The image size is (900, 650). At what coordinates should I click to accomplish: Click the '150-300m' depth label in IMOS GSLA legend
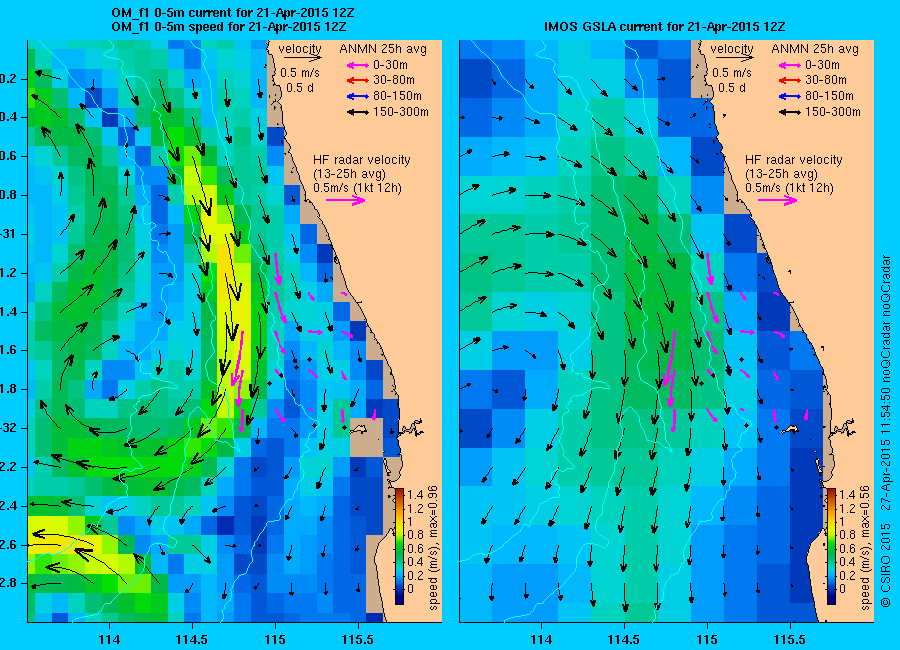(x=832, y=112)
